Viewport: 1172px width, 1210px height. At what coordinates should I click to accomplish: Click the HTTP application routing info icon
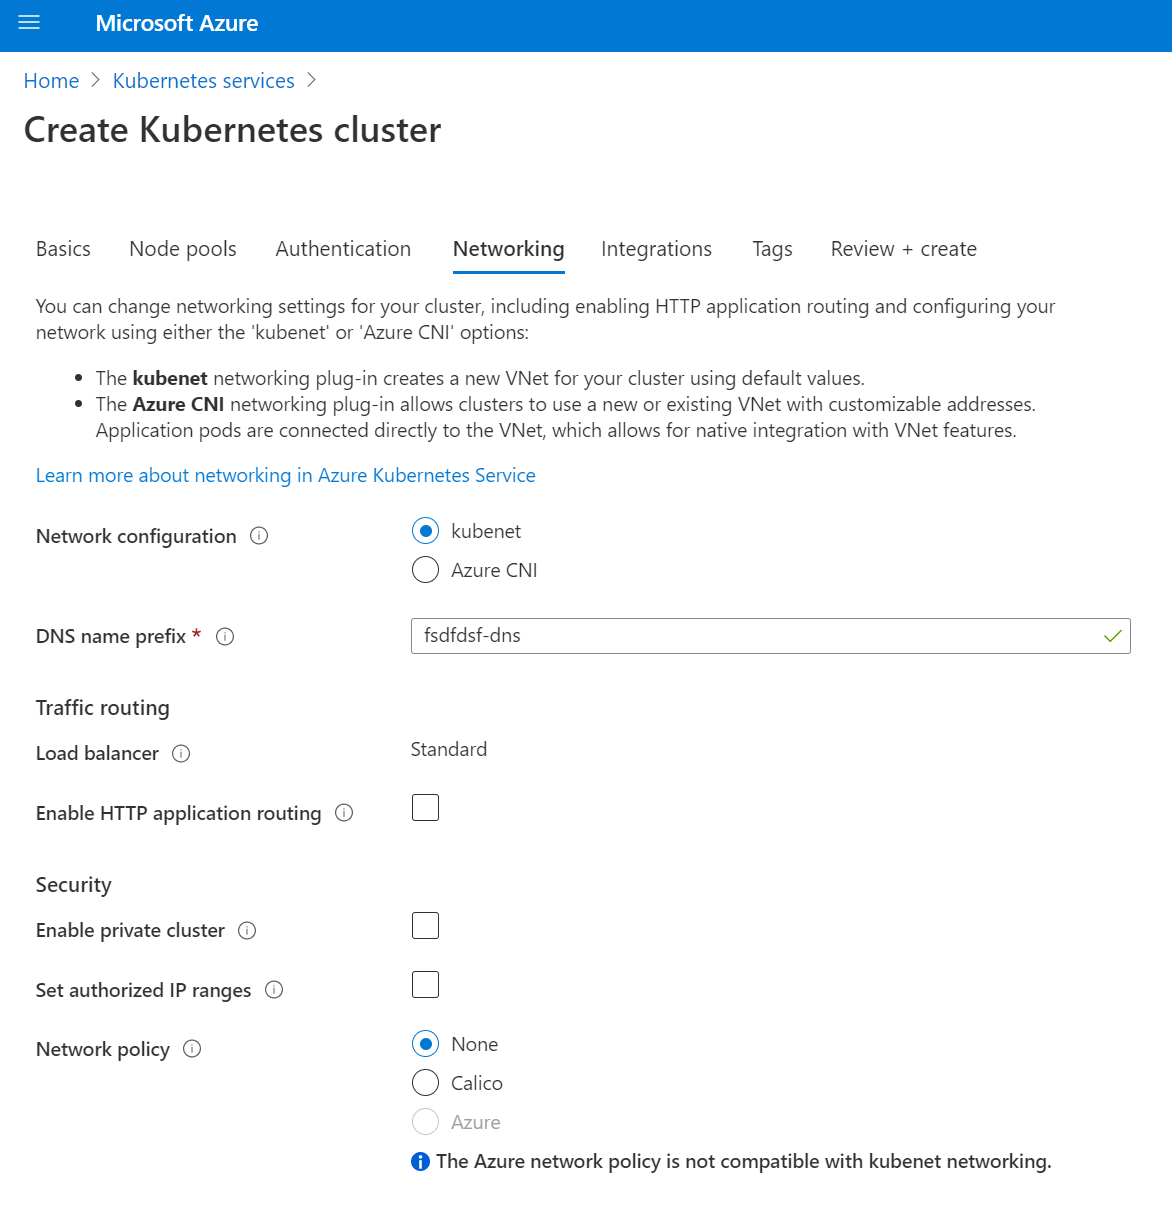[x=344, y=813]
